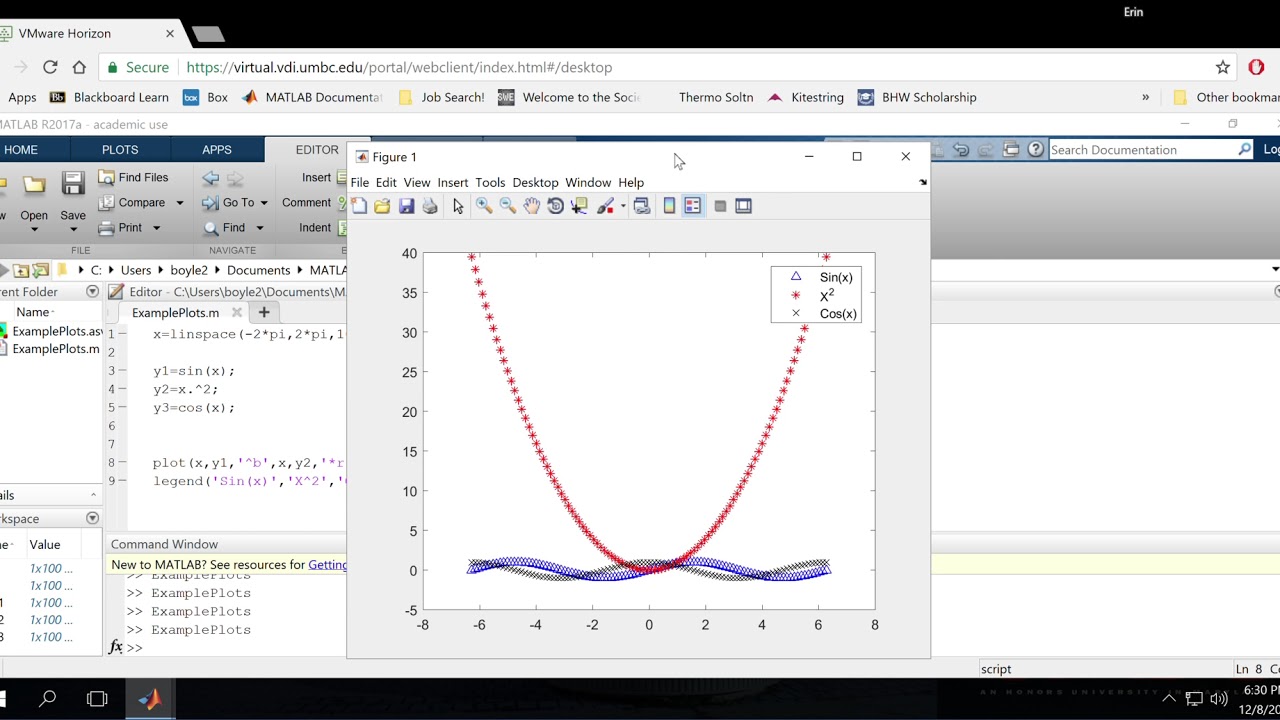Viewport: 1280px width, 720px height.
Task: Click the Save floppy icon in MATLAB ribbon
Action: 73,185
